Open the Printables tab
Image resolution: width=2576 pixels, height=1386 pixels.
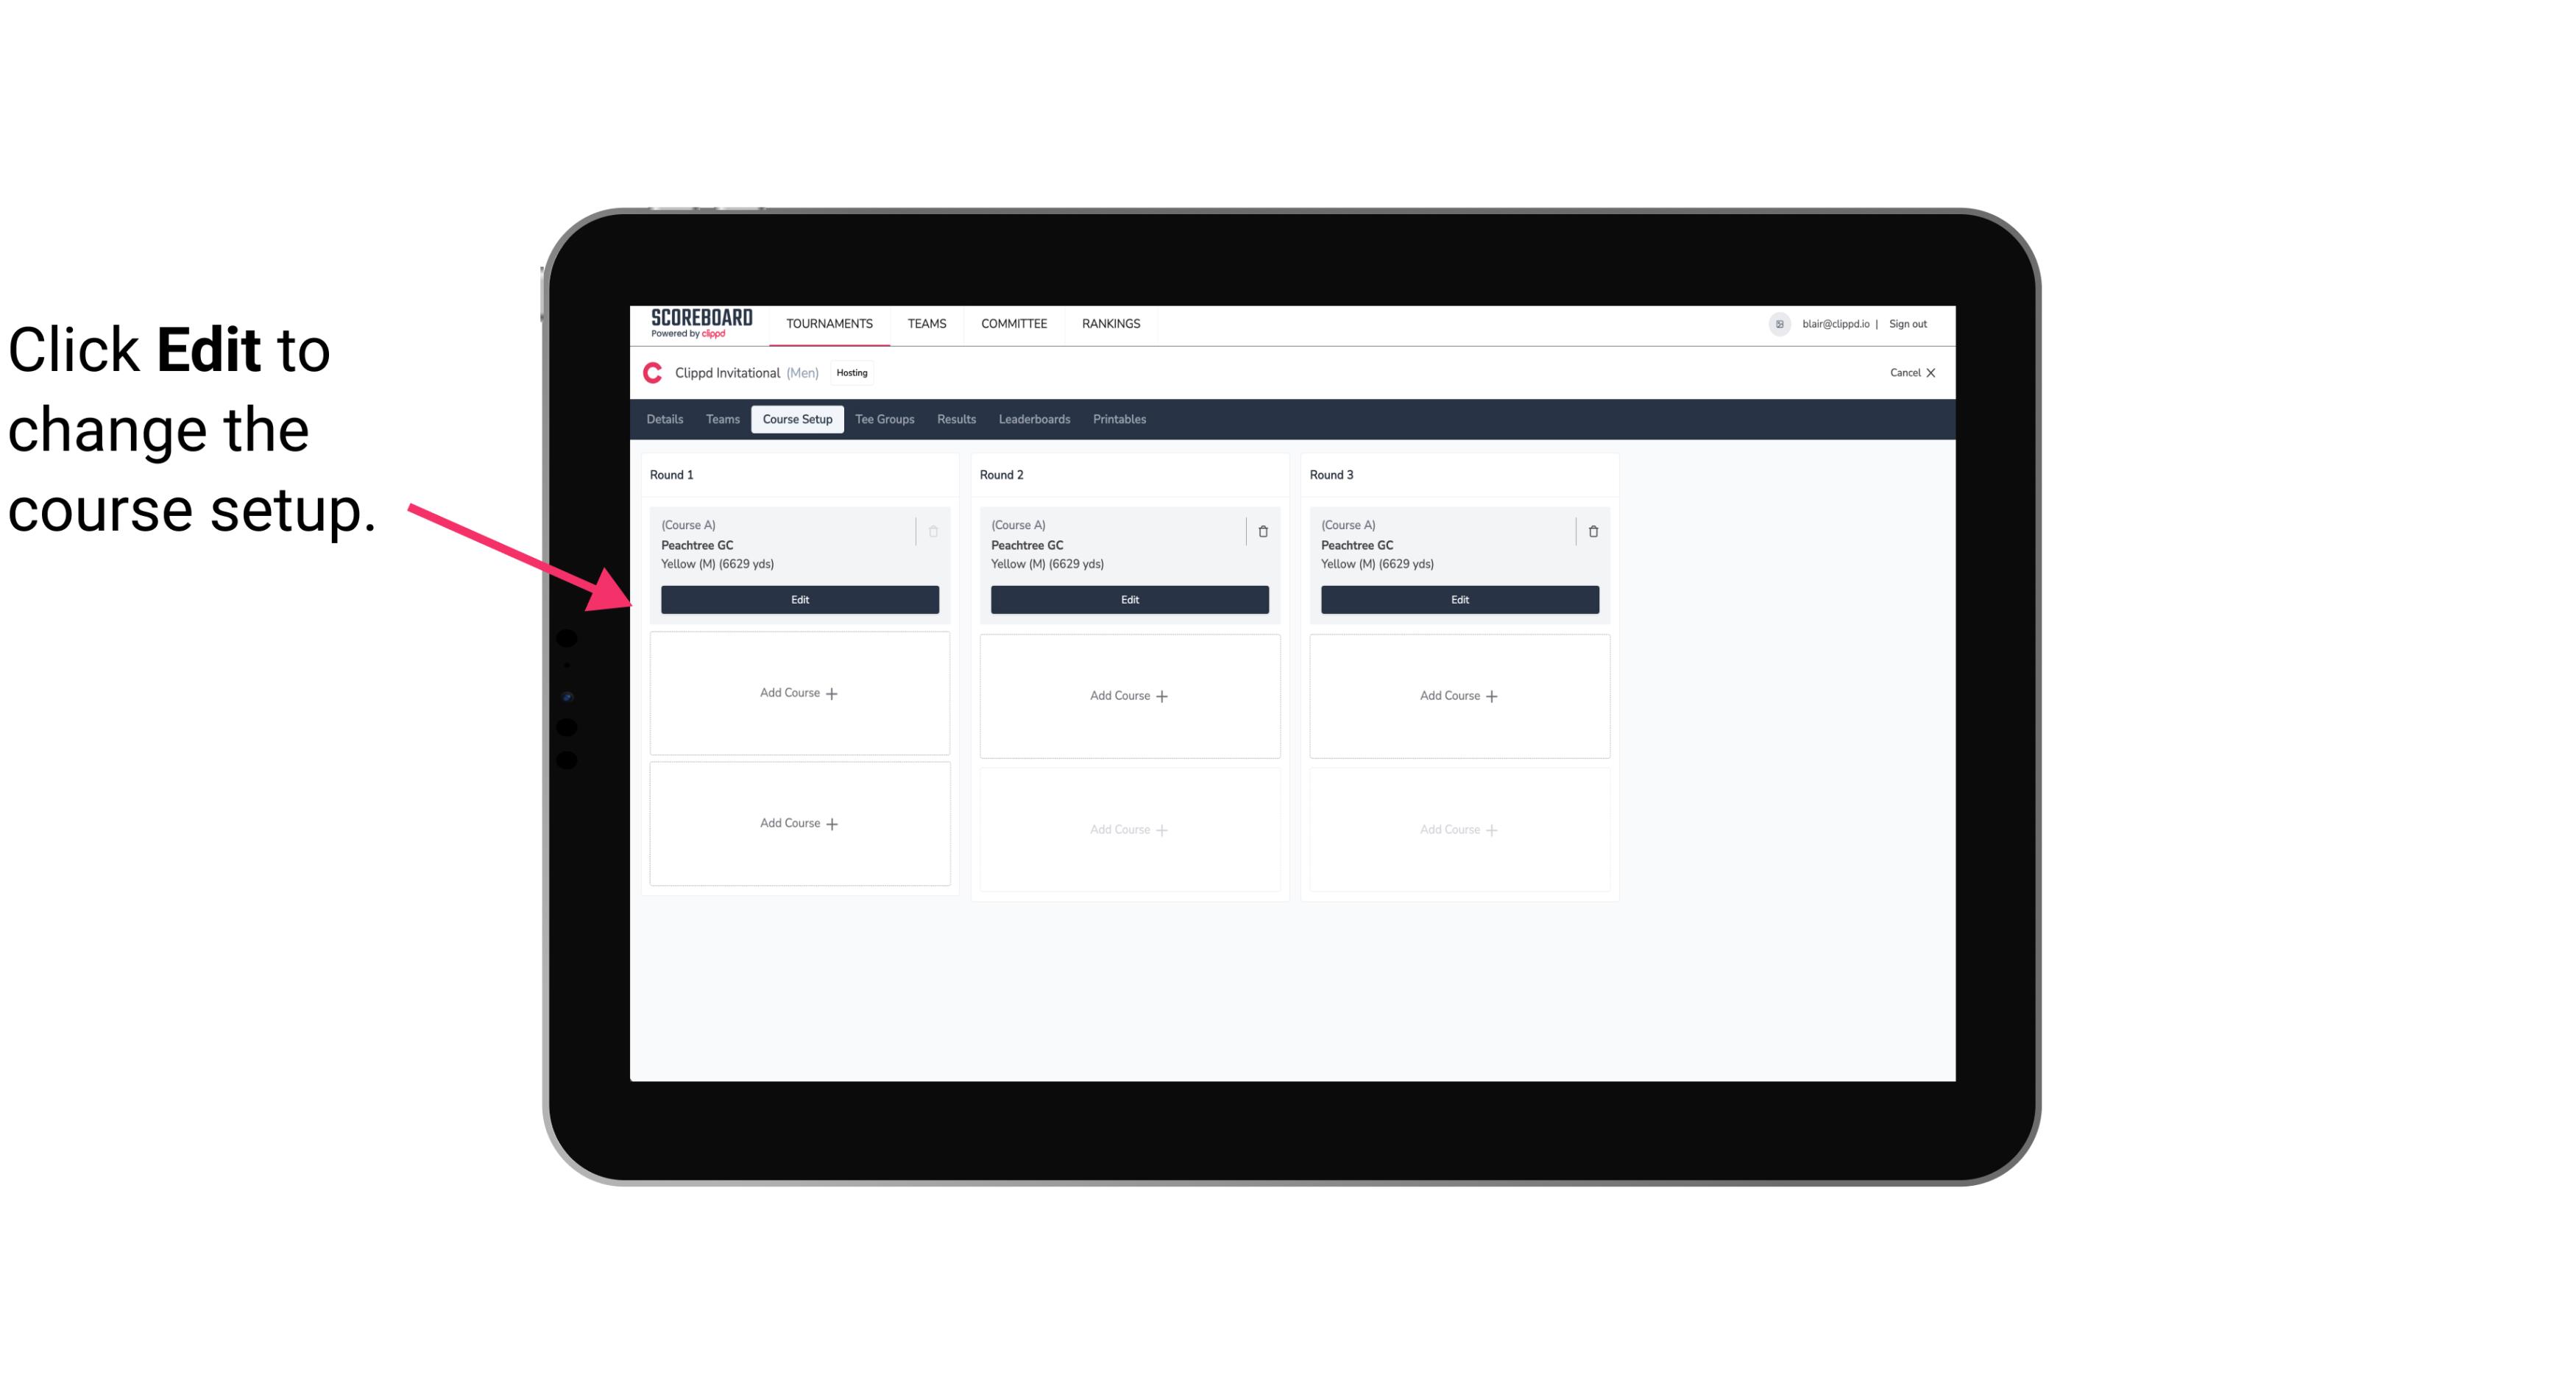click(1116, 420)
